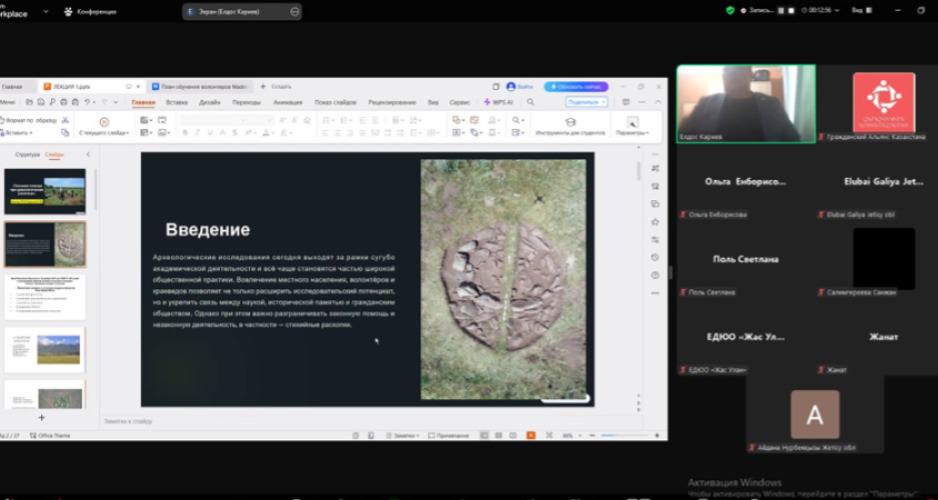Switch to Структура outline pane tab

[x=28, y=155]
